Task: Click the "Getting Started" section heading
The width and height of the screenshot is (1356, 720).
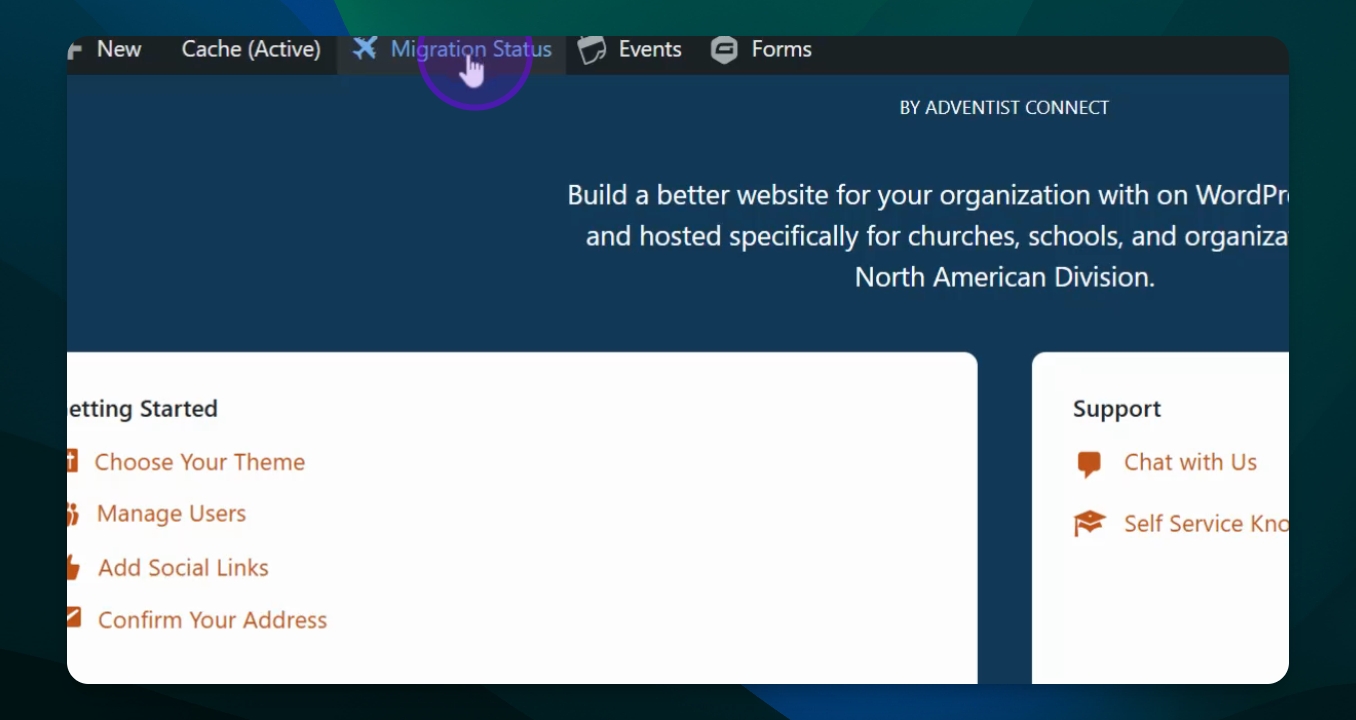Action: [142, 409]
